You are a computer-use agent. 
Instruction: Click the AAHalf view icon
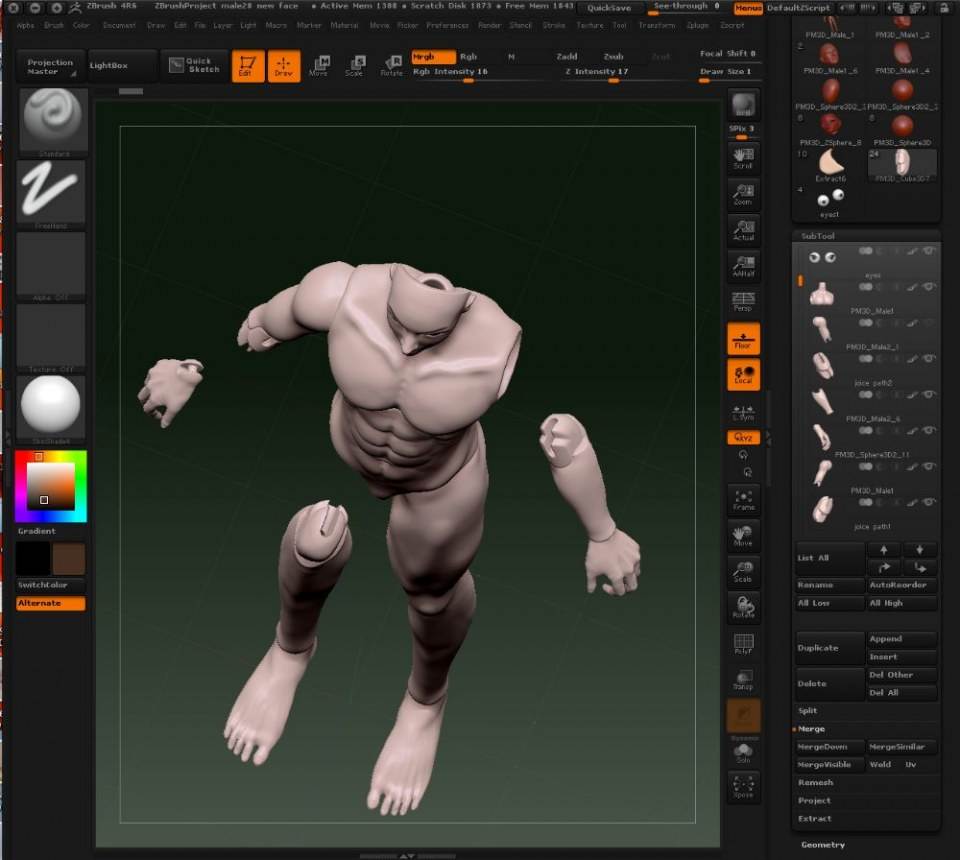743,266
